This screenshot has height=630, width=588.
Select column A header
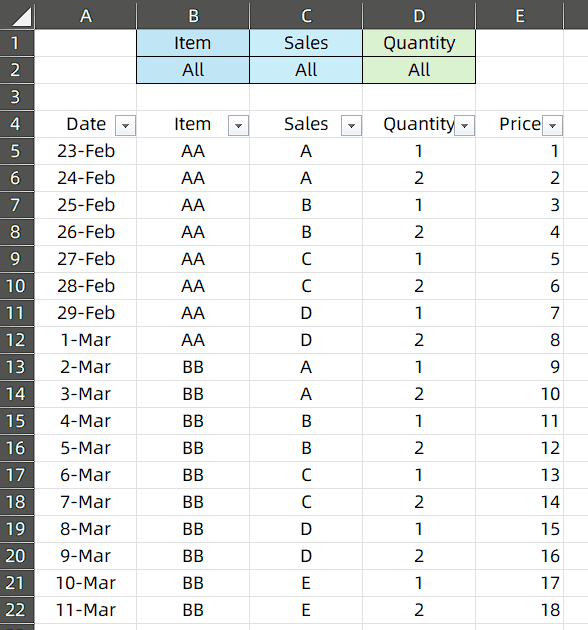86,16
